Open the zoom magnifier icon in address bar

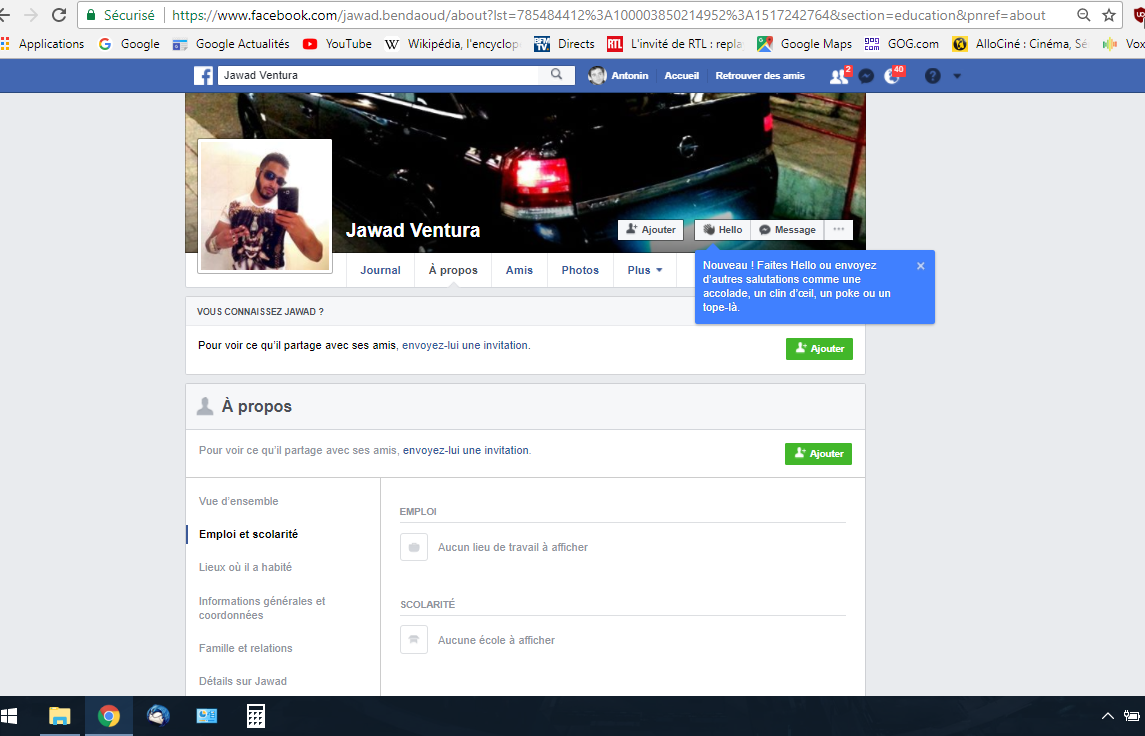[1084, 15]
